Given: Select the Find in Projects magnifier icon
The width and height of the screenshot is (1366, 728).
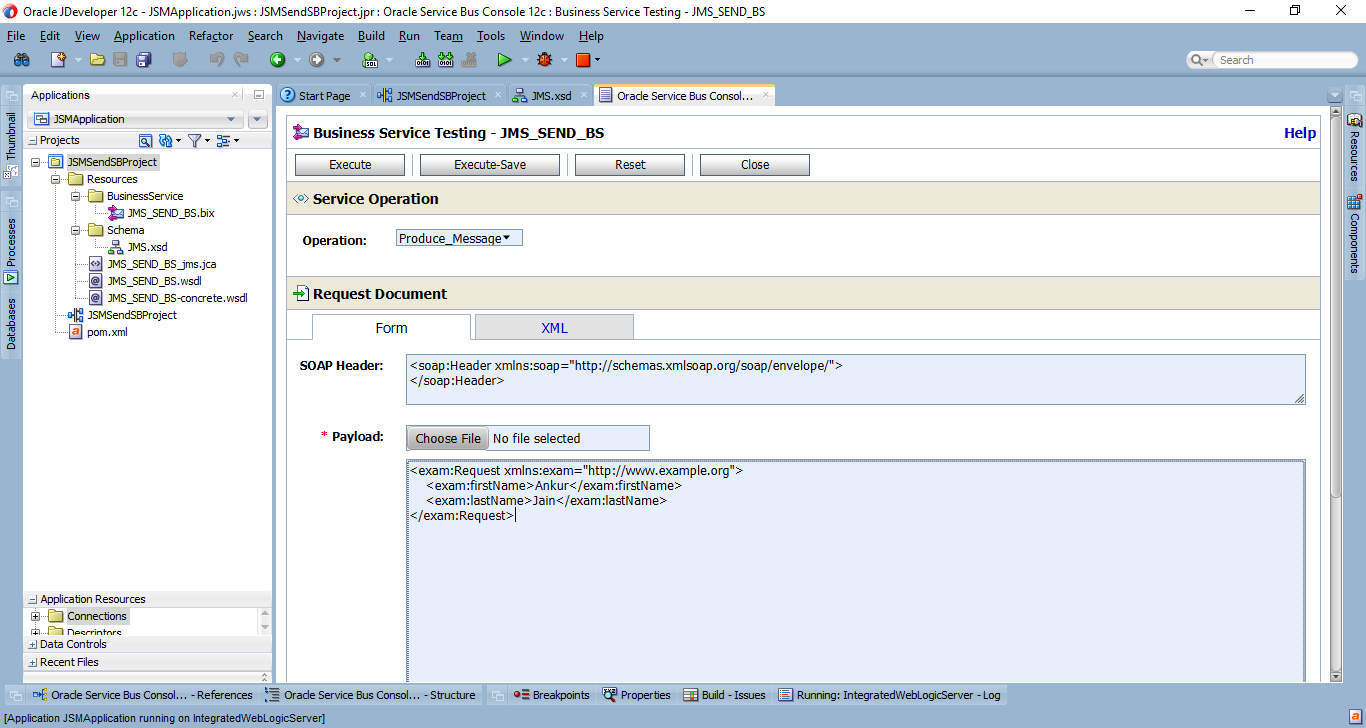Looking at the screenshot, I should [x=146, y=141].
